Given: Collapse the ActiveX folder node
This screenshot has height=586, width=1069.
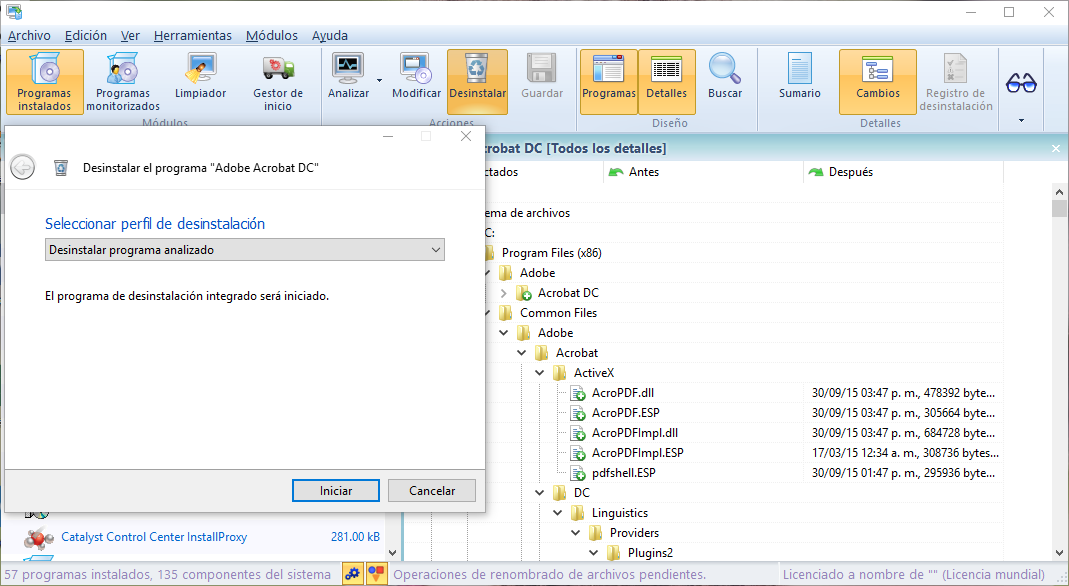Looking at the screenshot, I should point(540,373).
